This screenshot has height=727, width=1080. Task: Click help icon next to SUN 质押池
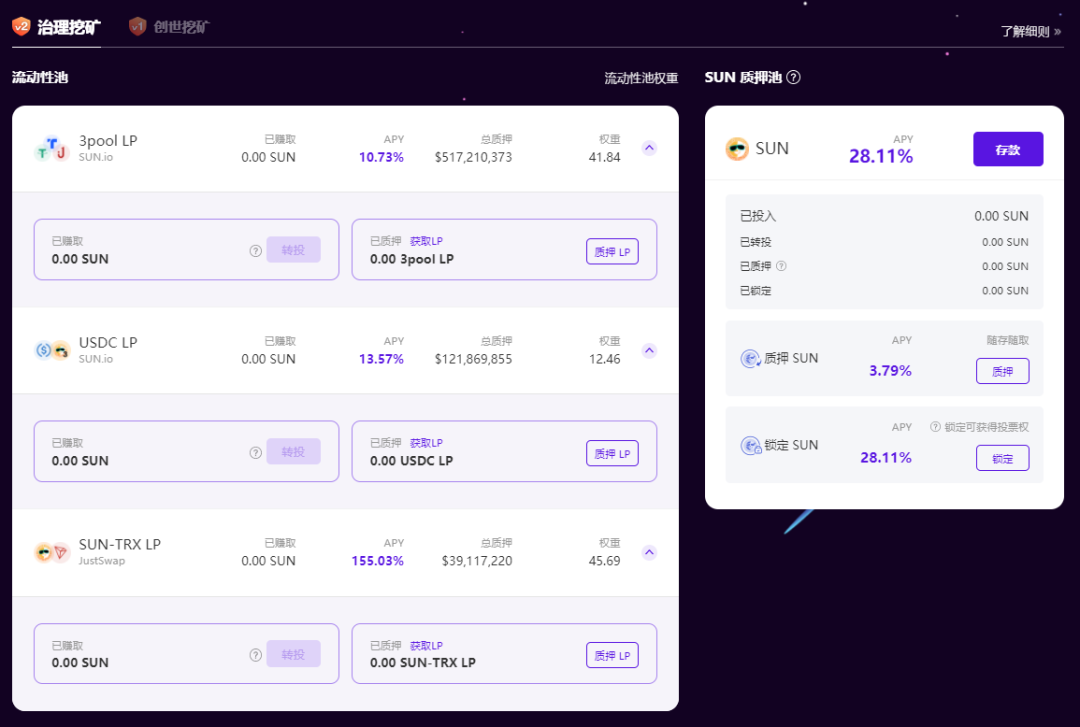[x=793, y=77]
